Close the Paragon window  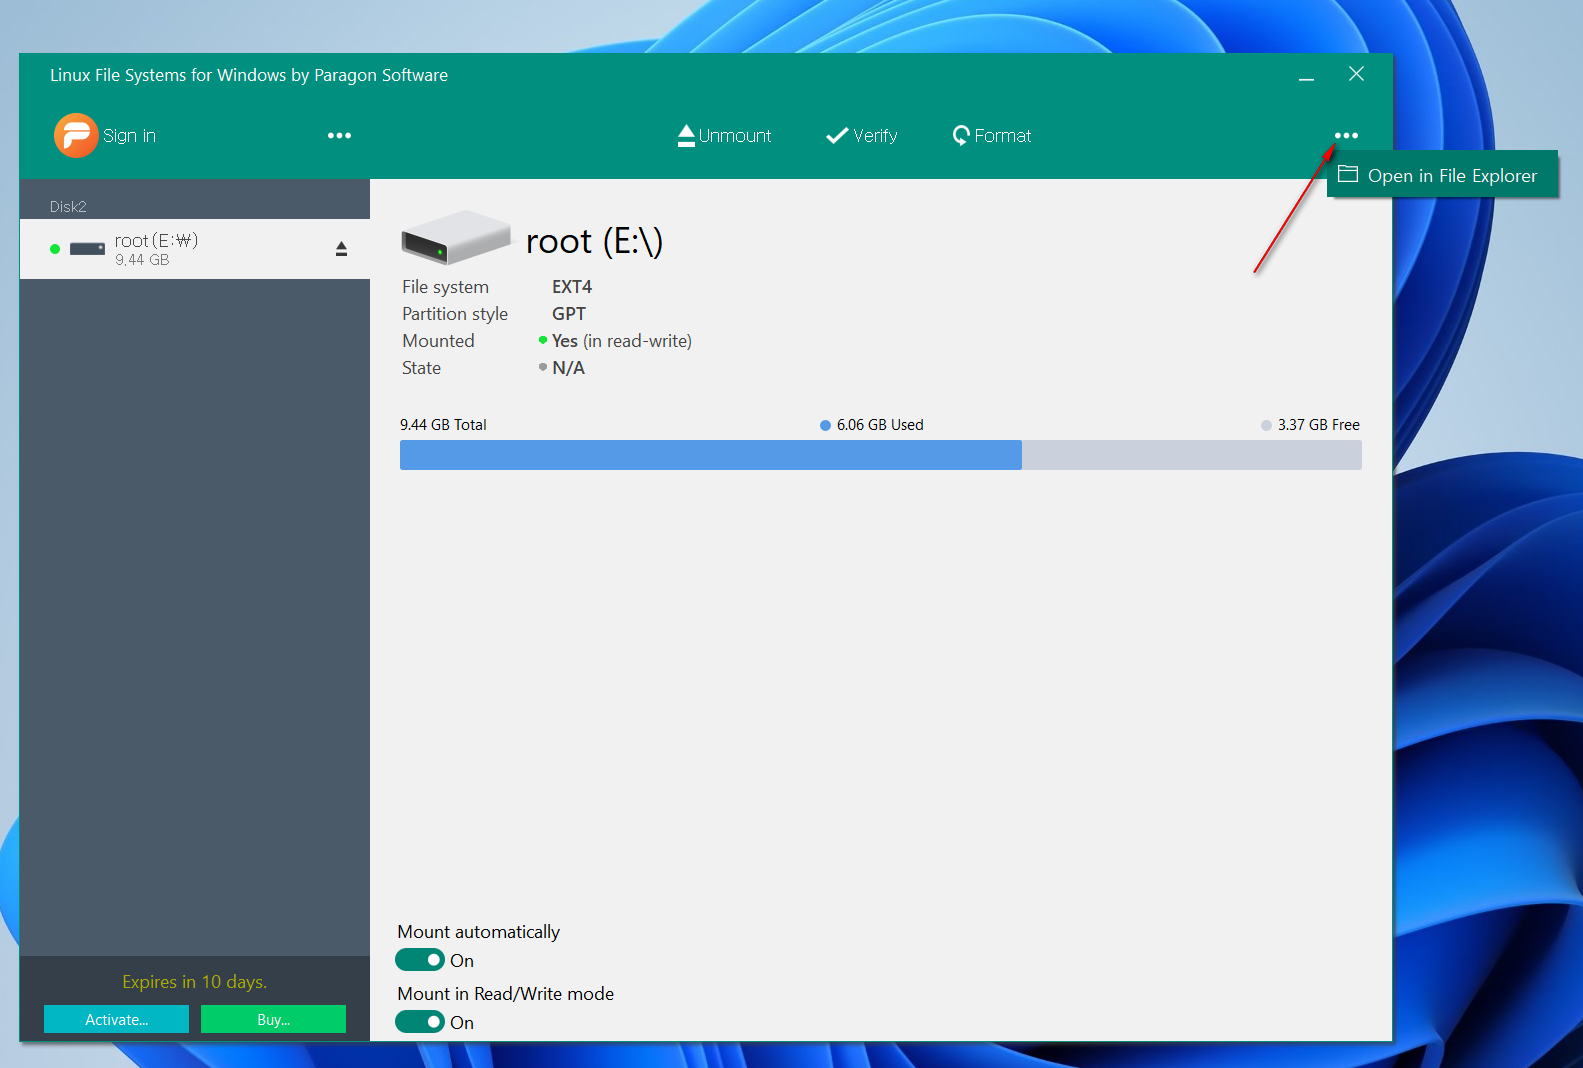pyautogui.click(x=1356, y=74)
